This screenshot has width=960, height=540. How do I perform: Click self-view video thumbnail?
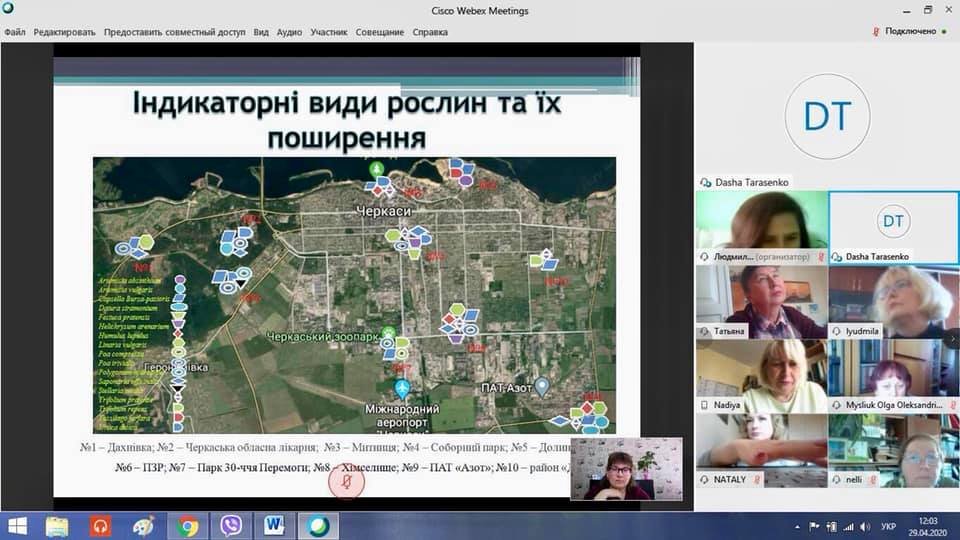pos(626,469)
